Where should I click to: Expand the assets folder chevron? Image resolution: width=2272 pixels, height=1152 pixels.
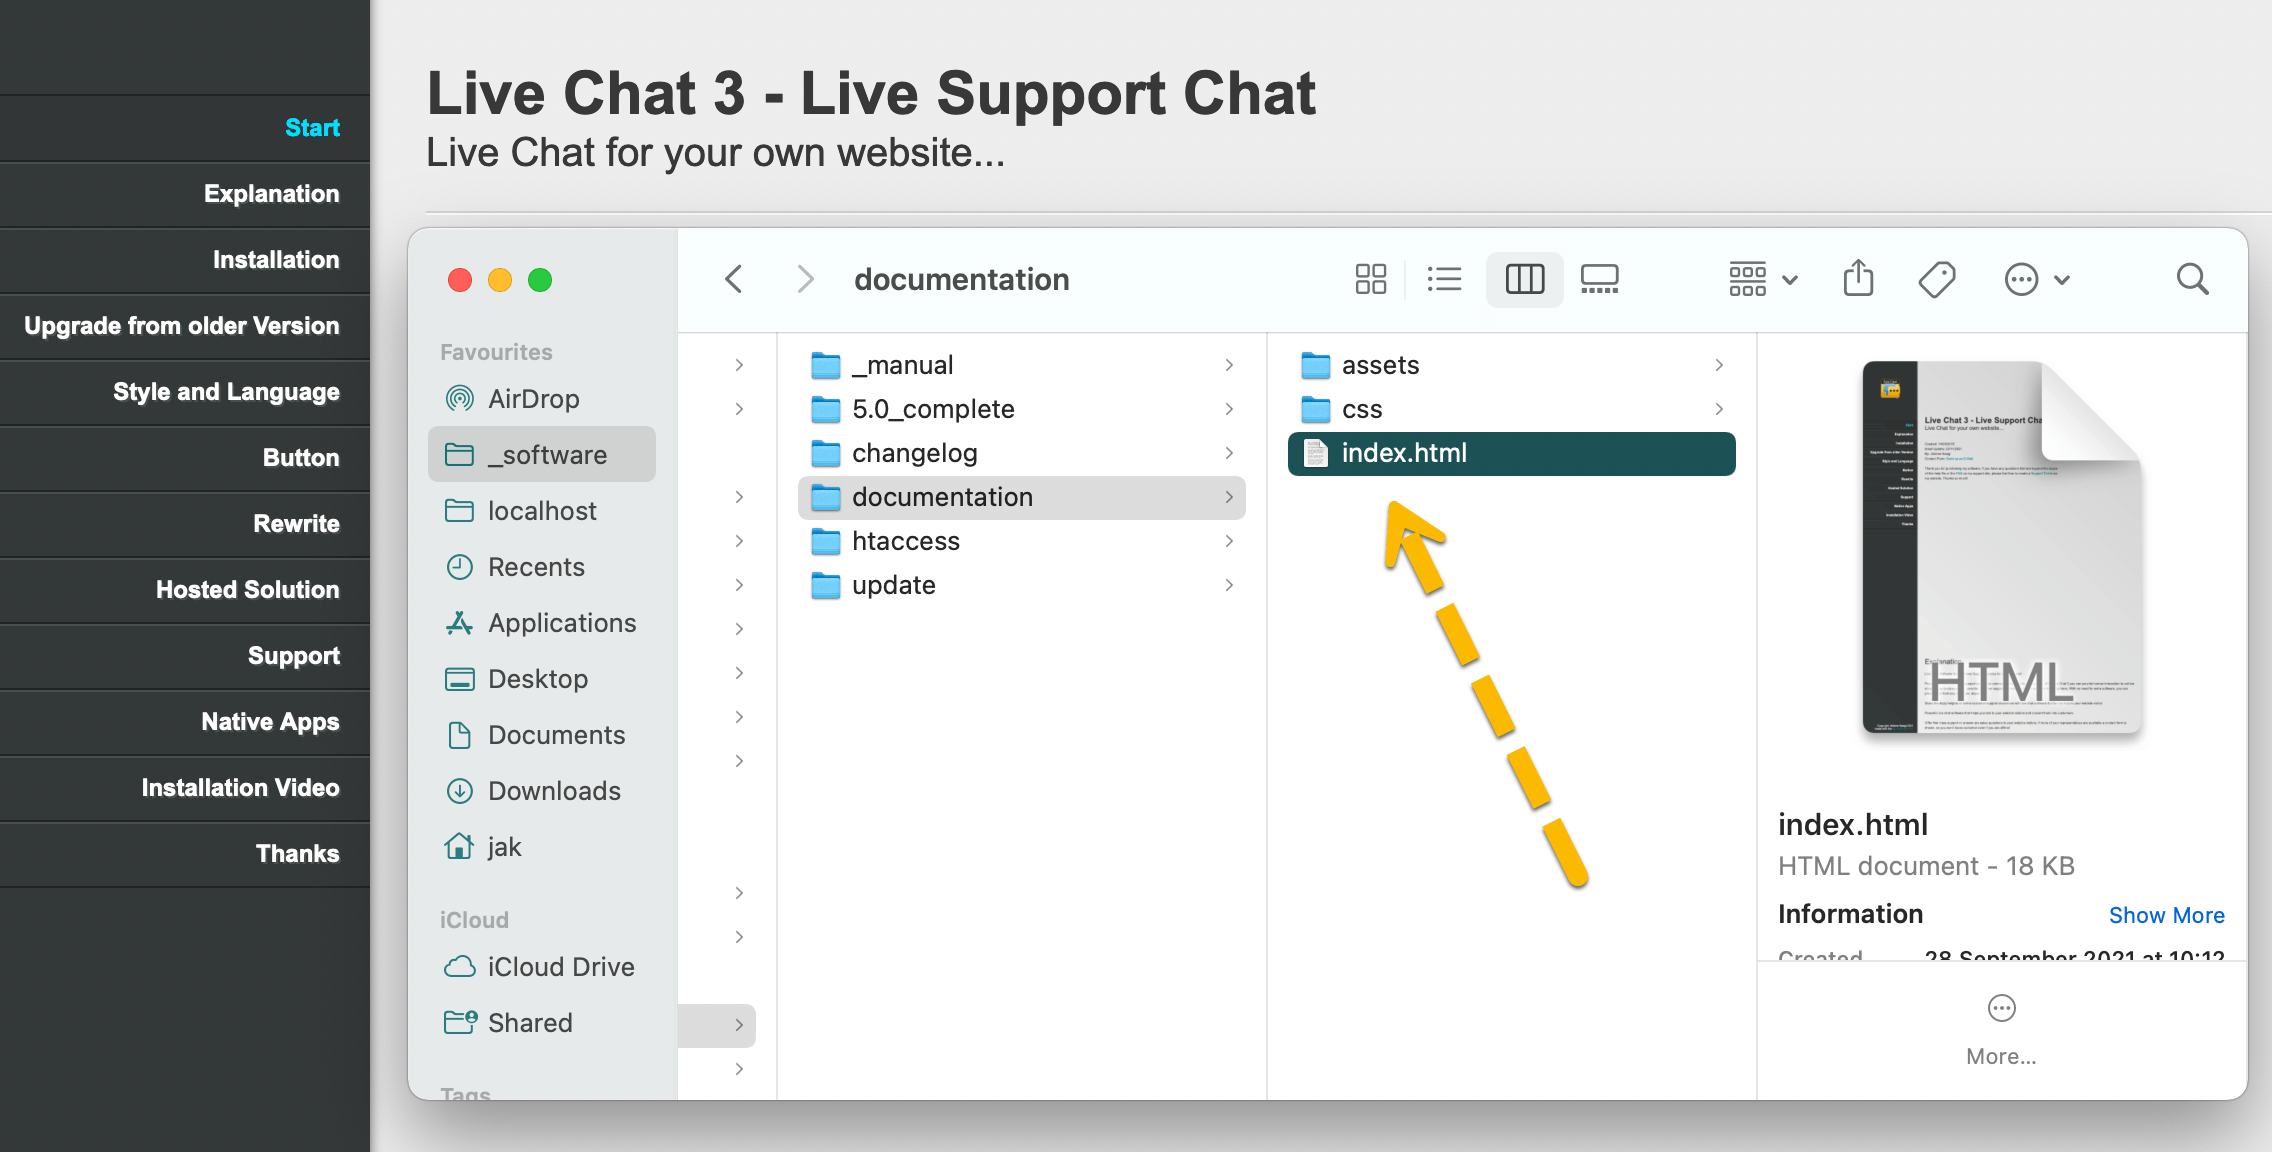point(1719,365)
